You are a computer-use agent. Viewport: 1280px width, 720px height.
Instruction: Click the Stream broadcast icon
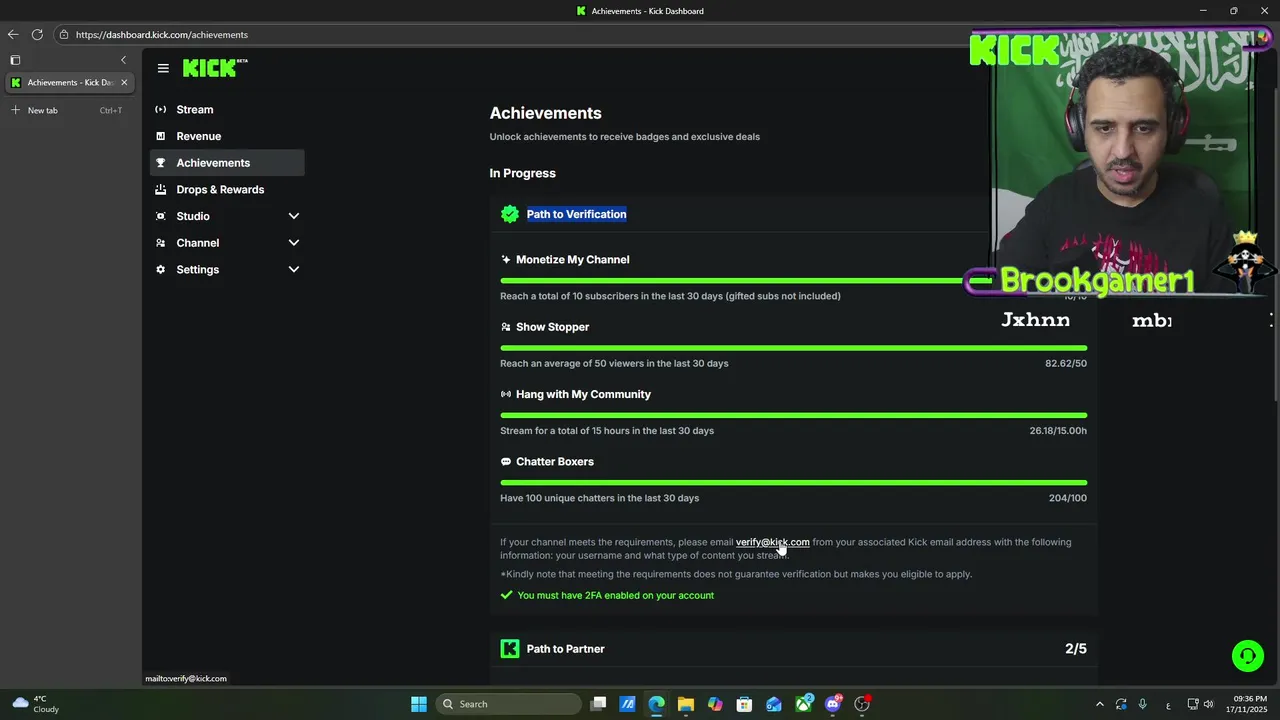[161, 110]
